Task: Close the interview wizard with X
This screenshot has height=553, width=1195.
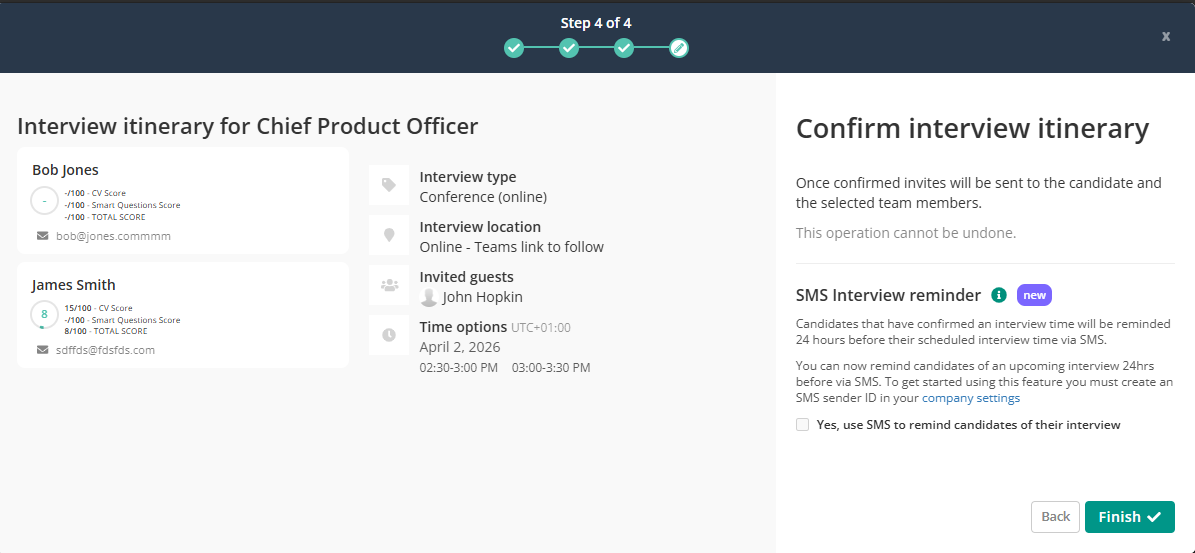Action: pyautogui.click(x=1165, y=36)
